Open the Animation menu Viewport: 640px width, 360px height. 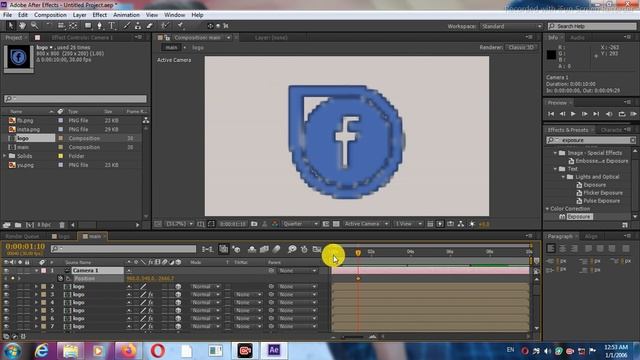click(x=126, y=15)
